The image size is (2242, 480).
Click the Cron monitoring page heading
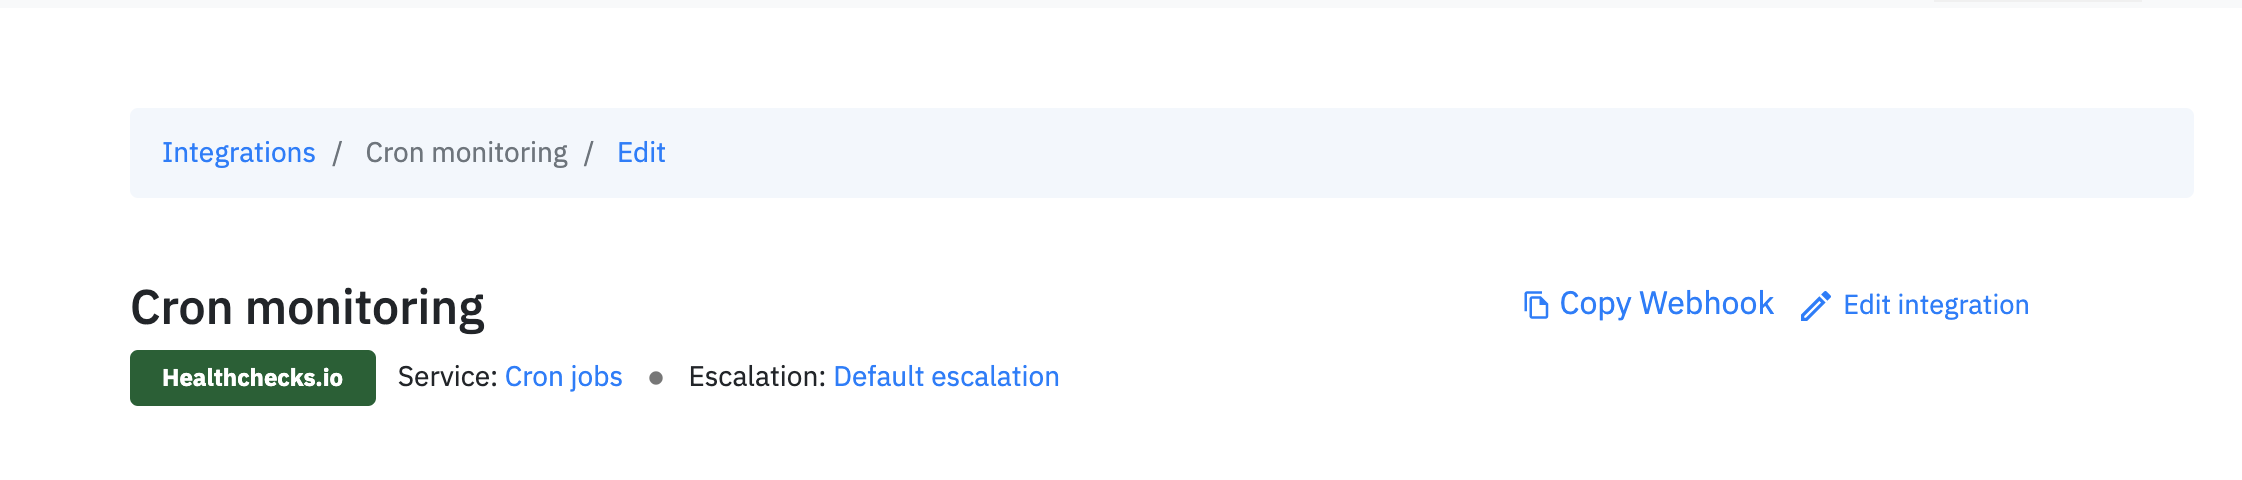point(308,308)
